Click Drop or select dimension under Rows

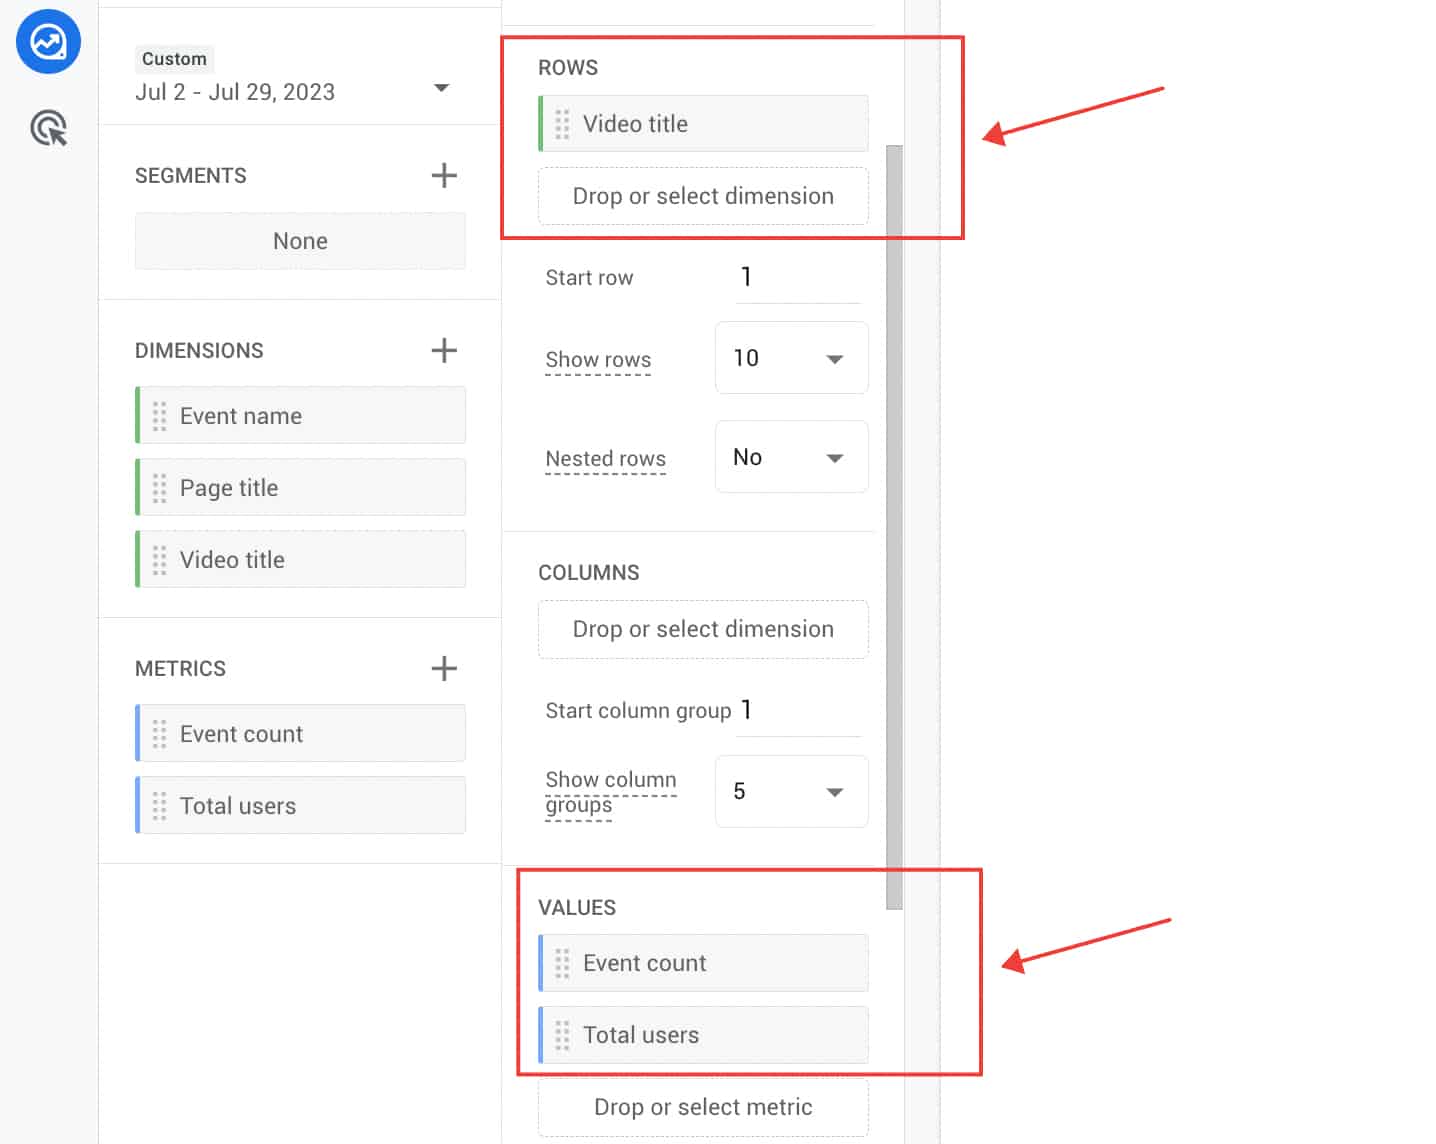(x=703, y=196)
